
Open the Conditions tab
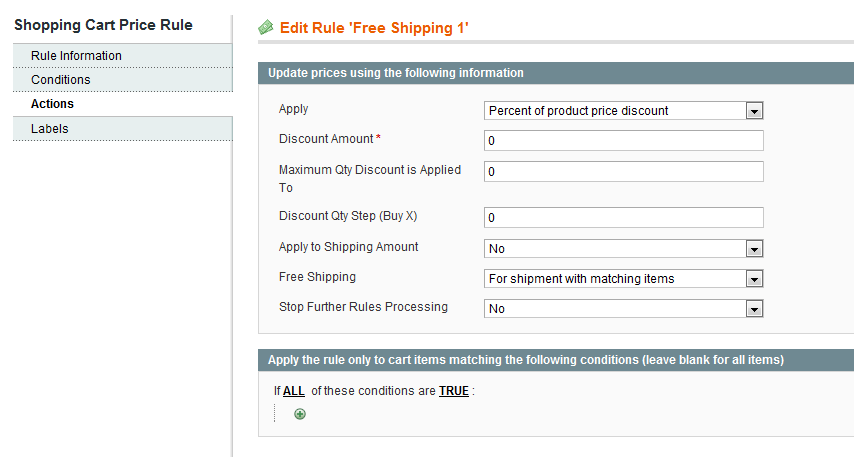pyautogui.click(x=60, y=80)
